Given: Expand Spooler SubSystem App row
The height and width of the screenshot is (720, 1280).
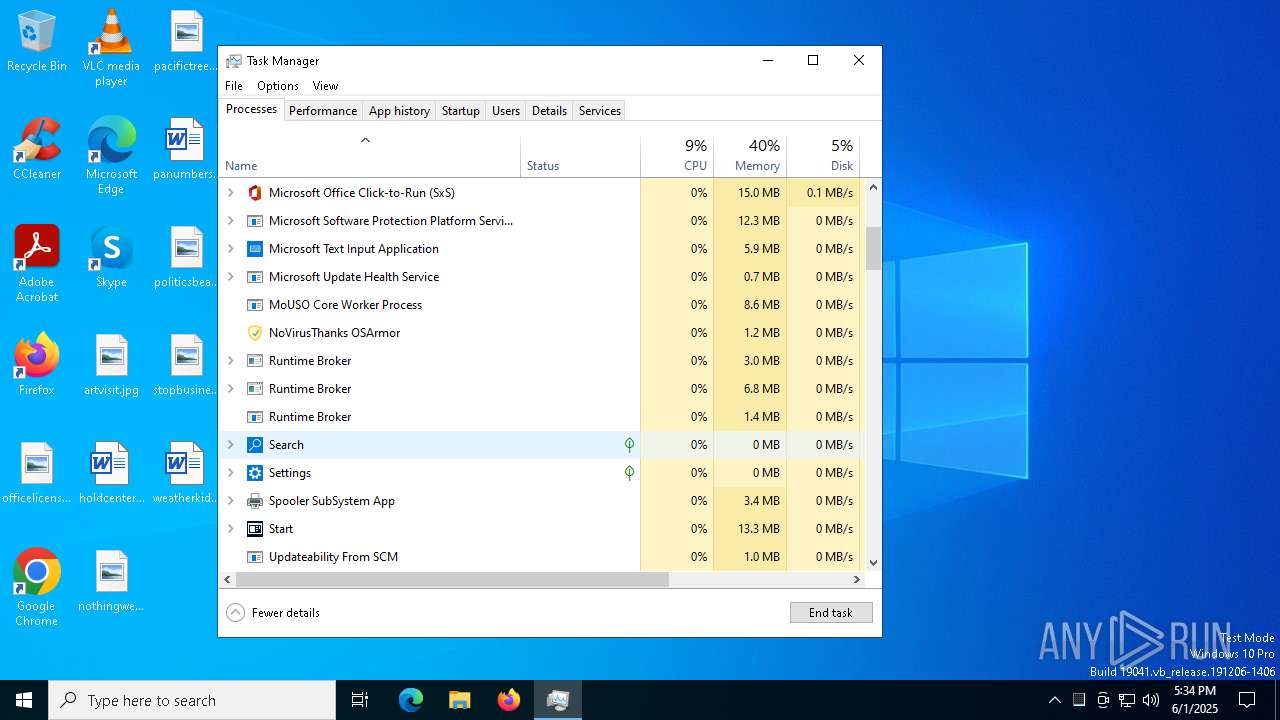Looking at the screenshot, I should tap(231, 501).
